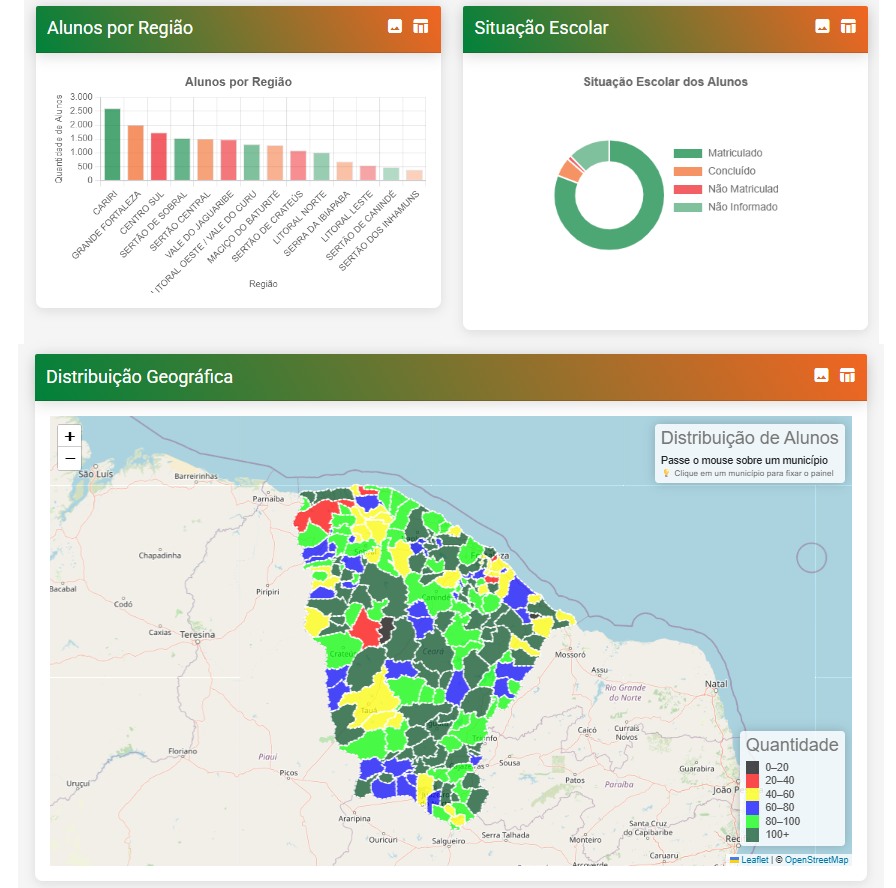896x888 pixels.
Task: Toggle Matriculado legend item in donut chart
Action: 734,153
